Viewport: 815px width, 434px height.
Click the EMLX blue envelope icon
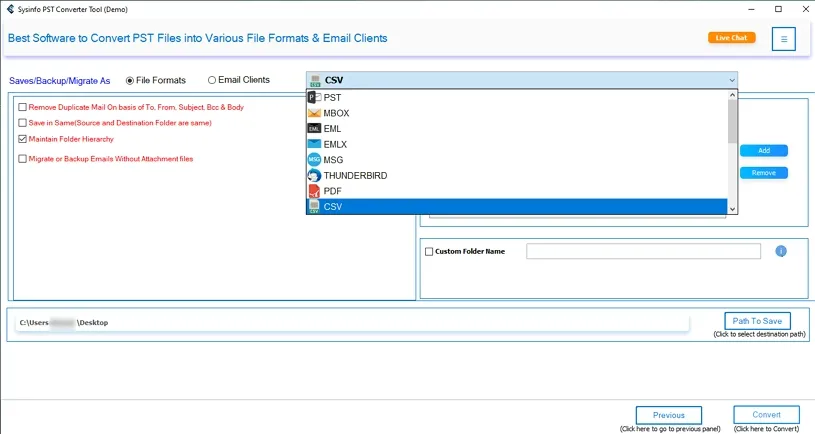tap(314, 144)
